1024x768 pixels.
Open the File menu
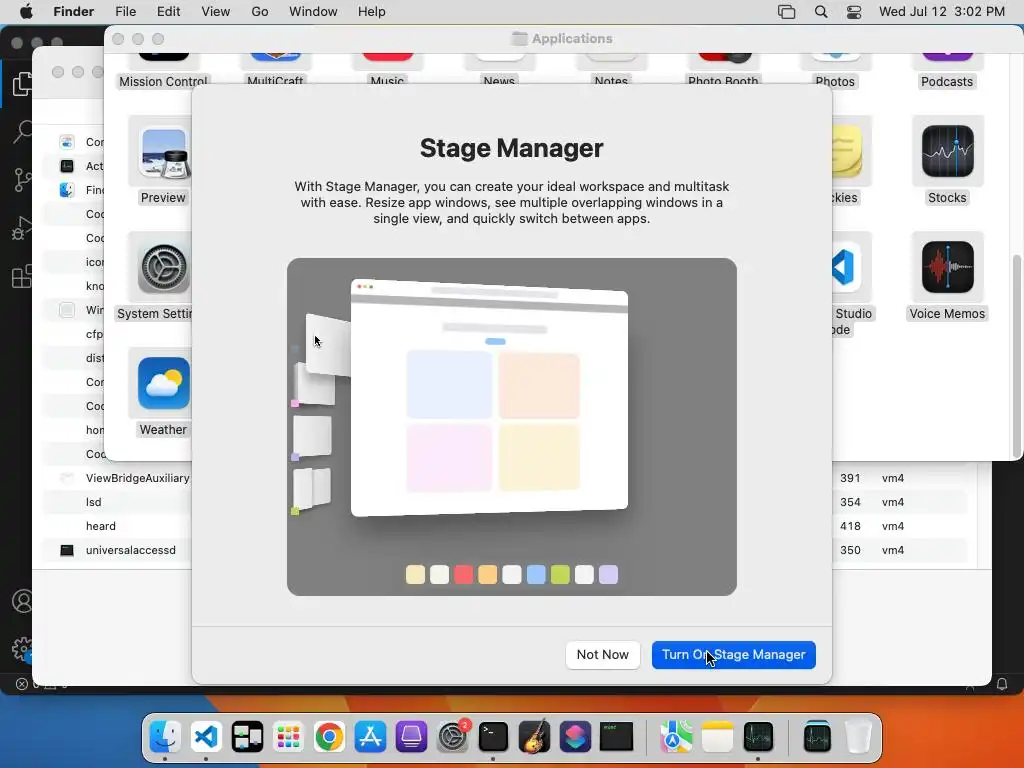point(125,12)
